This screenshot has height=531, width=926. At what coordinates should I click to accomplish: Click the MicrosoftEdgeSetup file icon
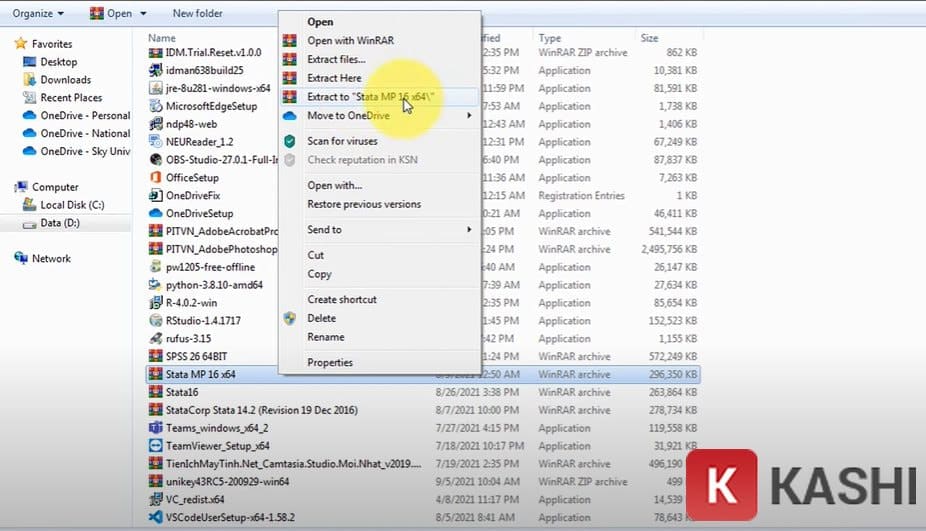coord(155,106)
